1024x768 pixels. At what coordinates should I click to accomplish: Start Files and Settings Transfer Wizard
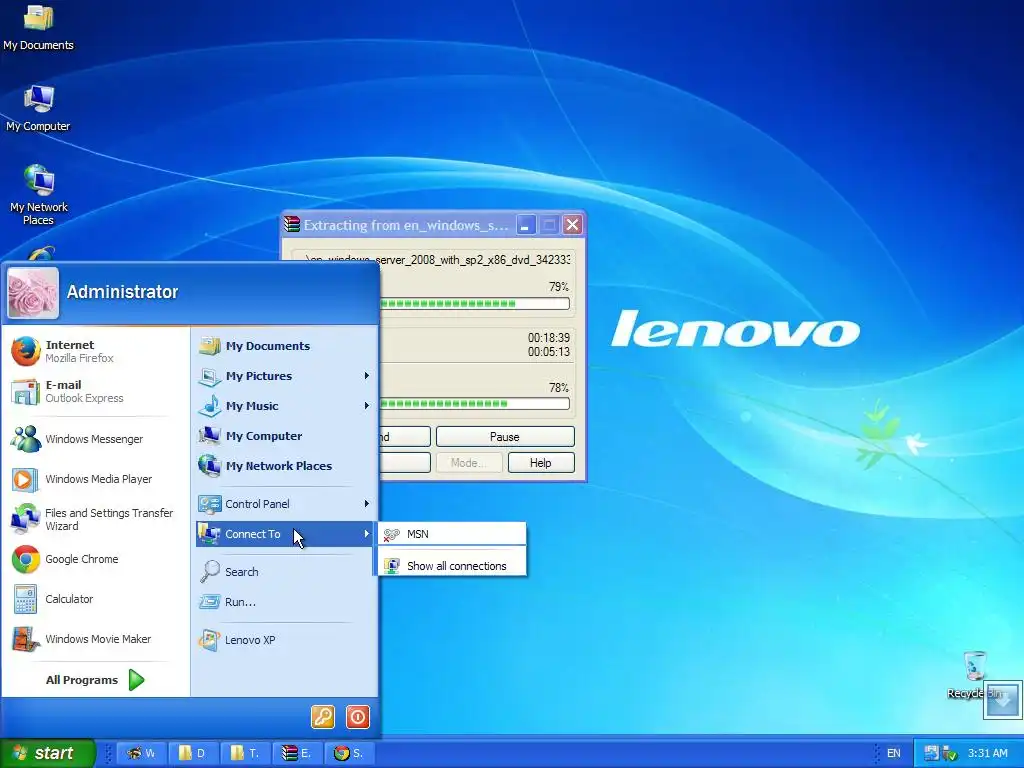pos(97,519)
